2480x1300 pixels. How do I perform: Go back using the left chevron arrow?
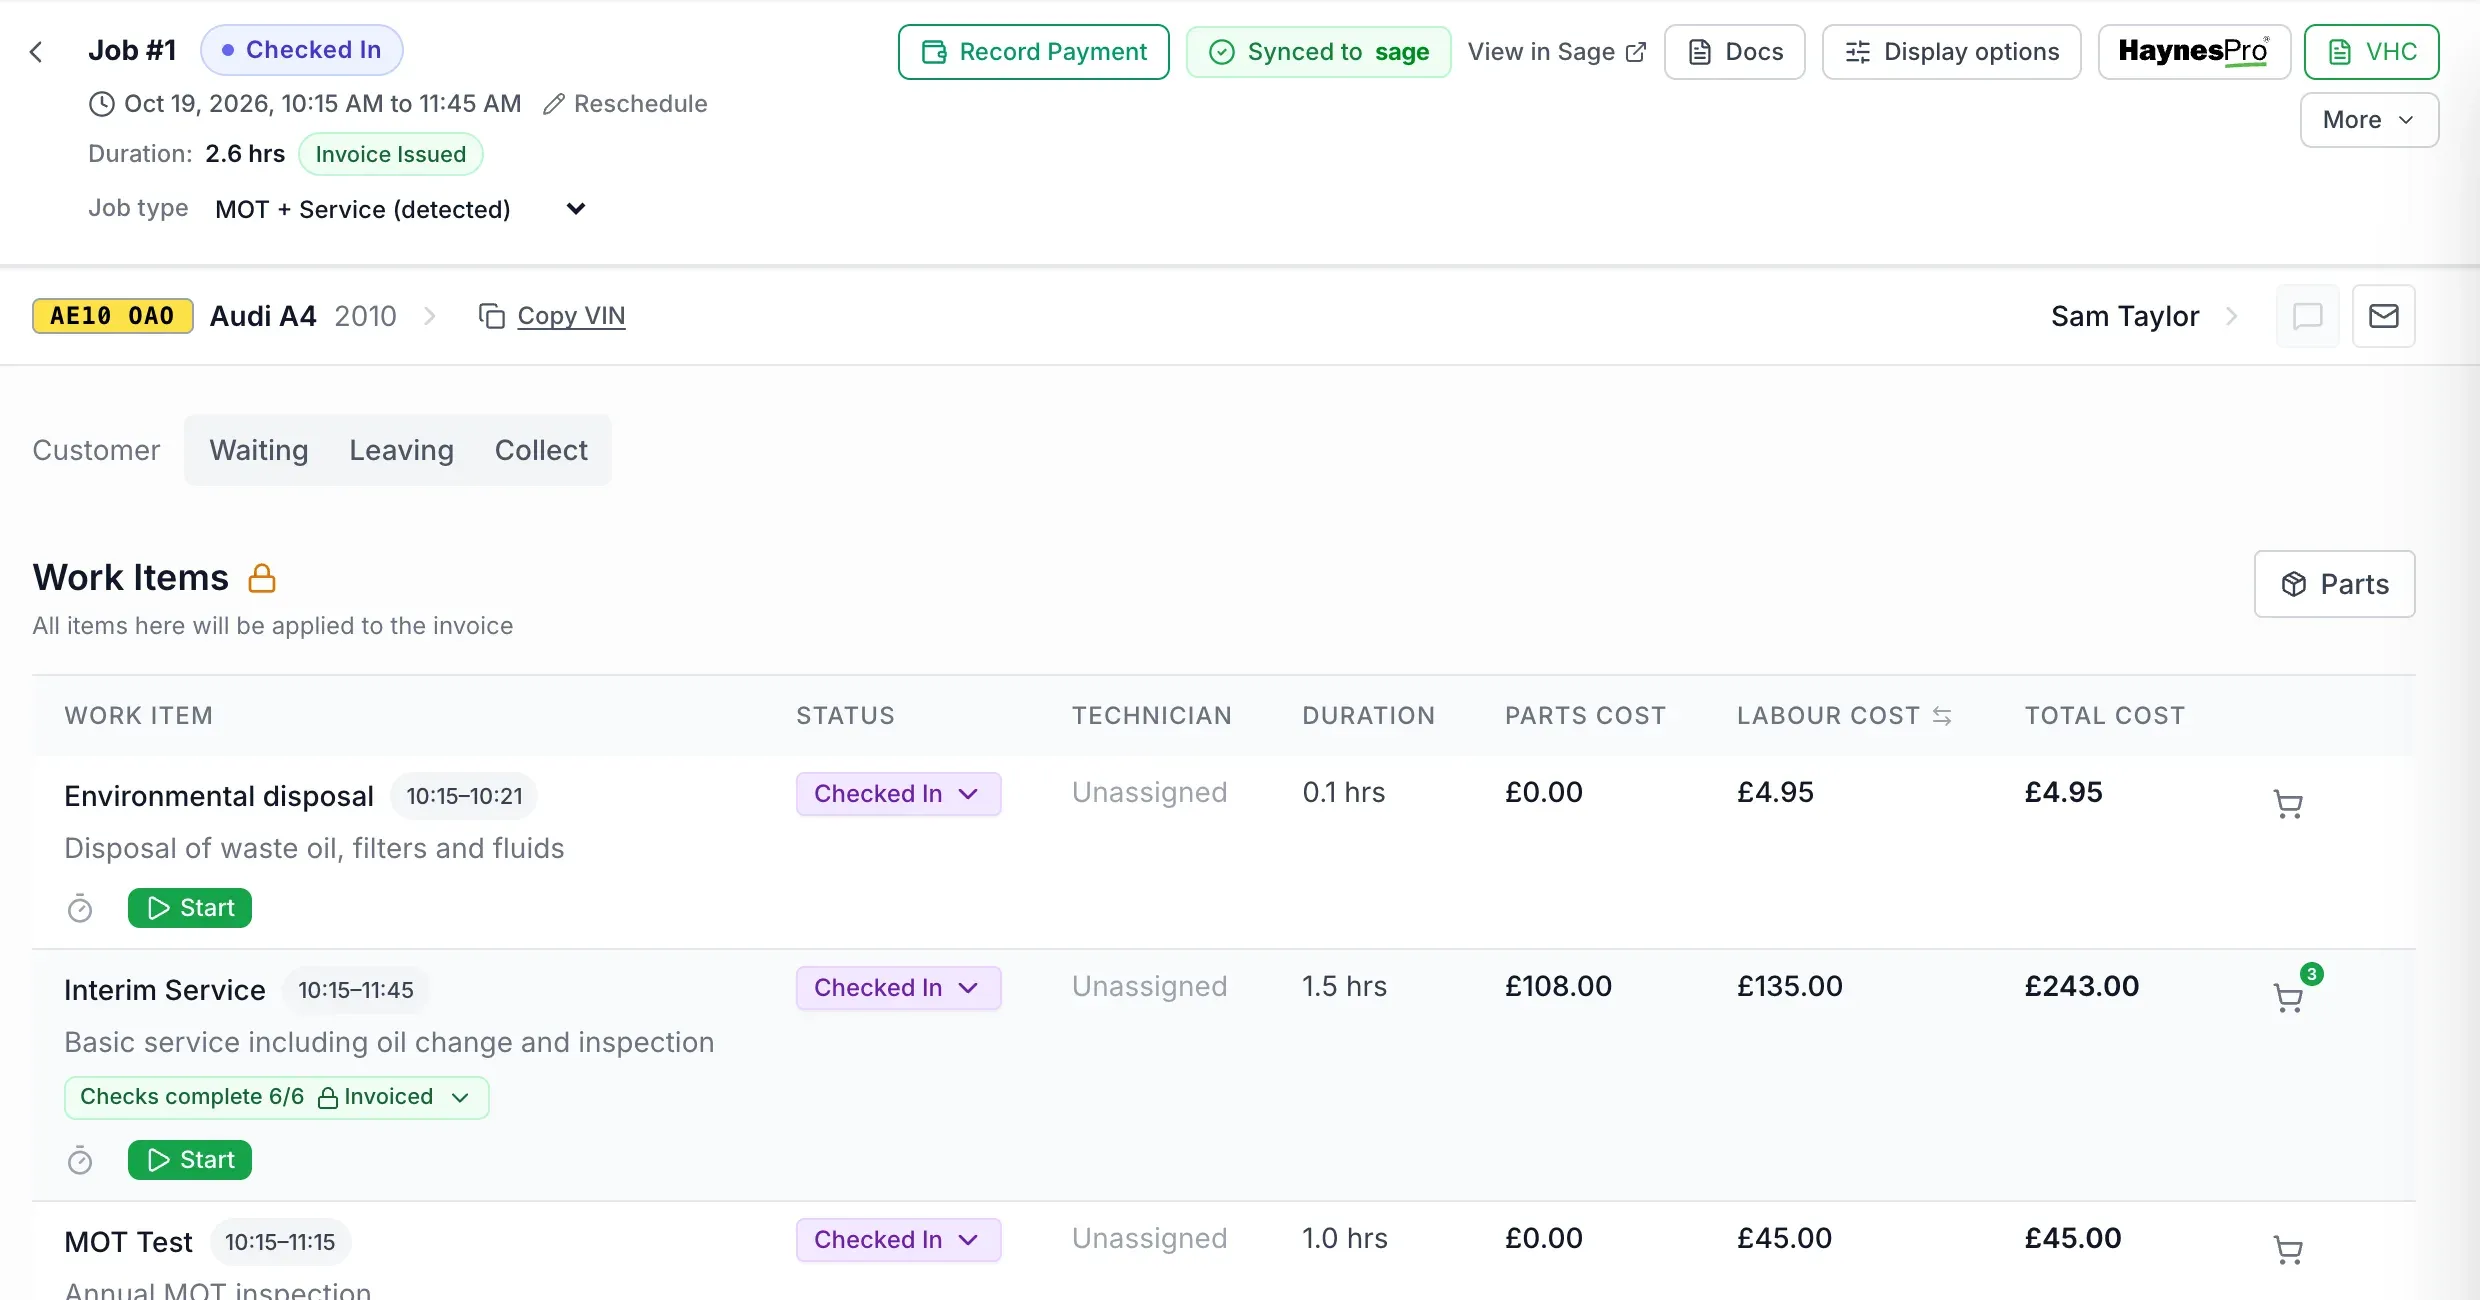coord(37,52)
